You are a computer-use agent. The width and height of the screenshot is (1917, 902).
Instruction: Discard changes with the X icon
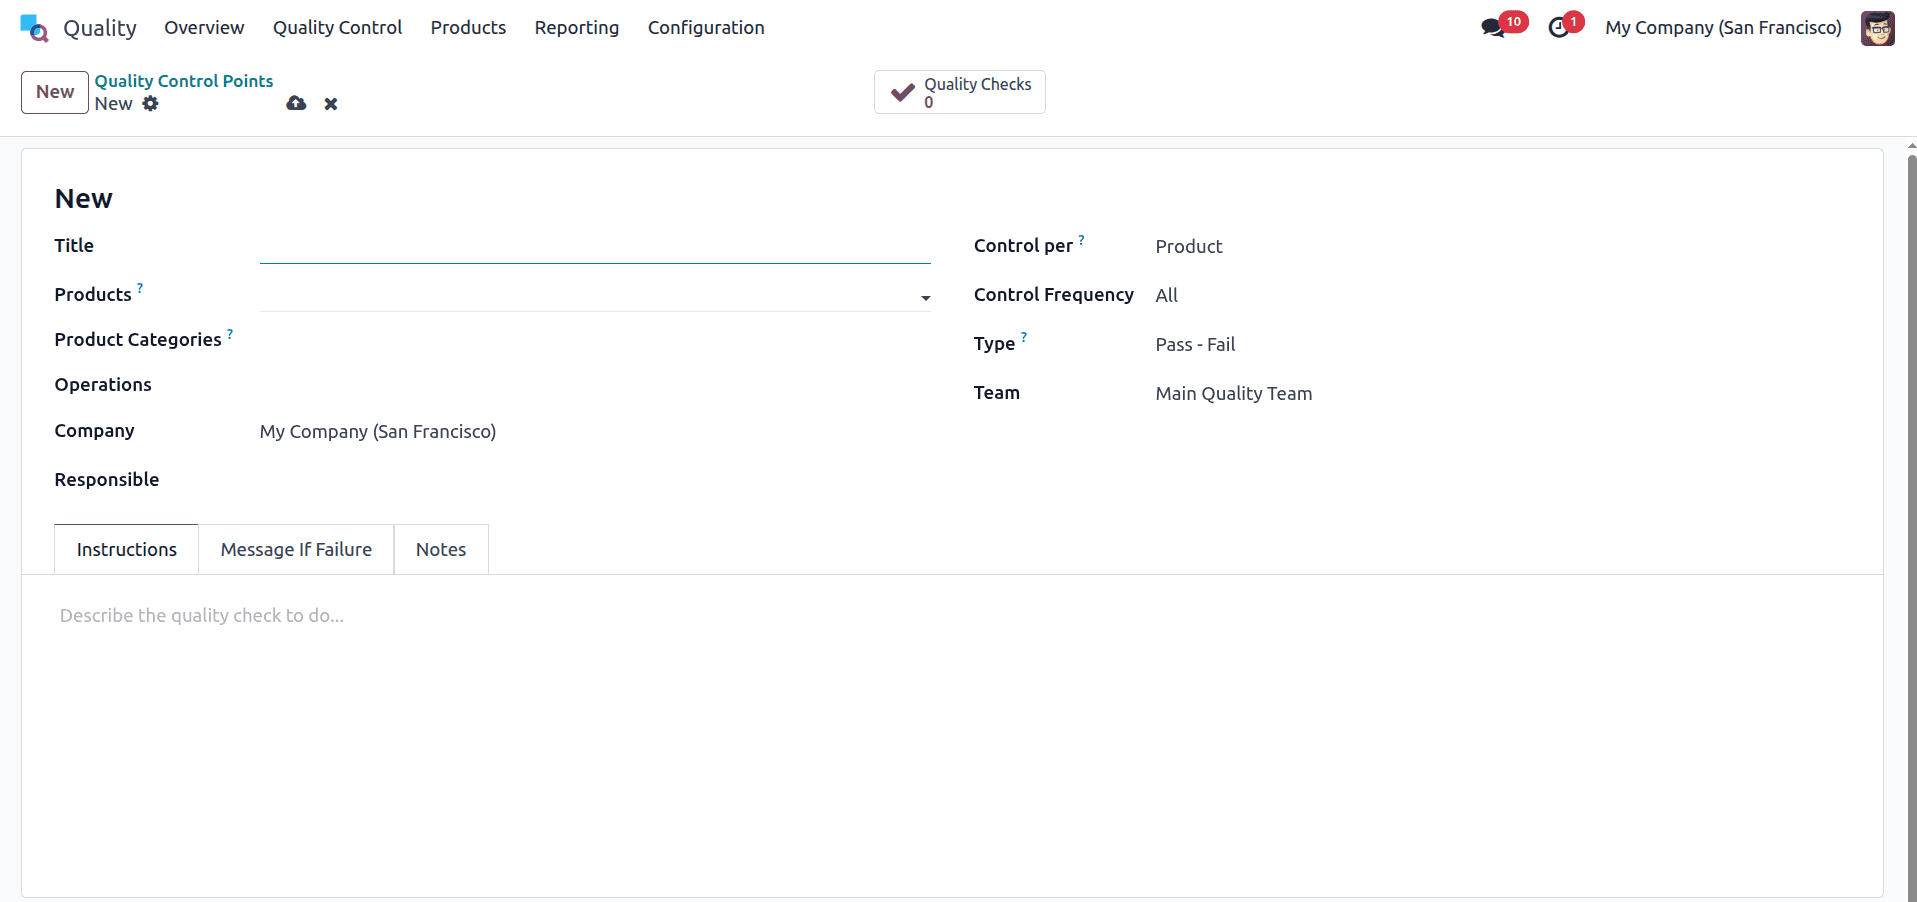(331, 104)
